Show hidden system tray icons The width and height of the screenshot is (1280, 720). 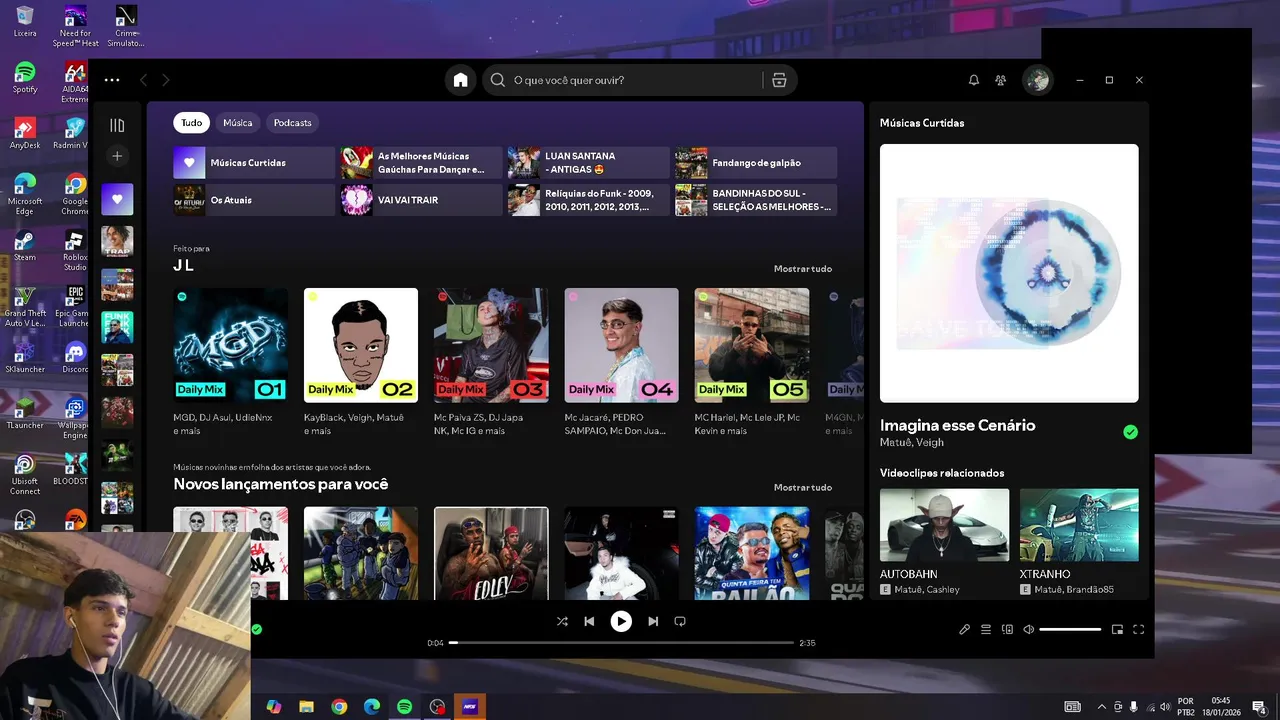click(1101, 706)
